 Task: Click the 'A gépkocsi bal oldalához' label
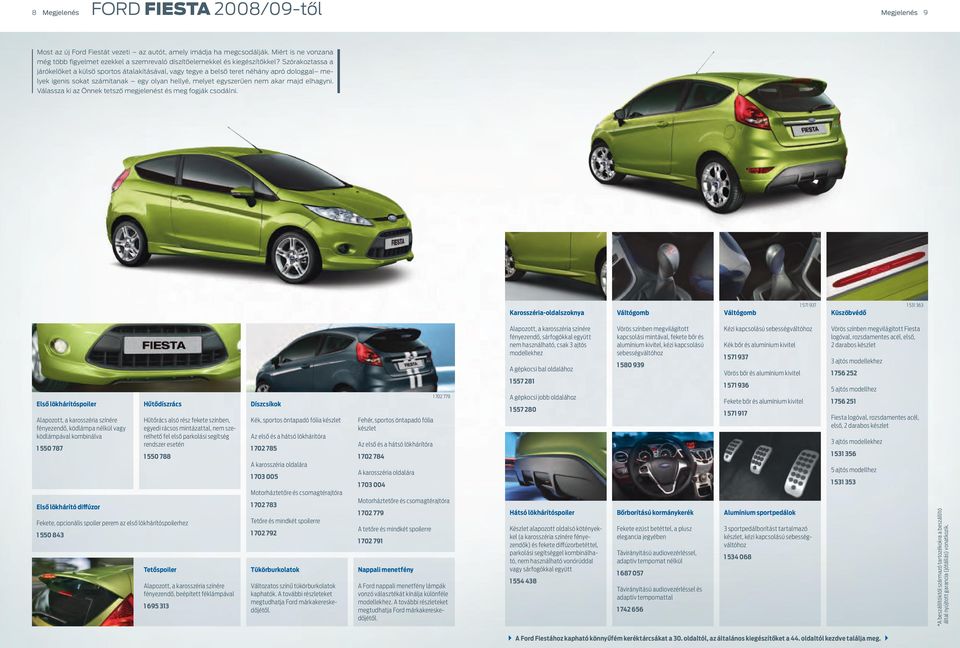click(541, 369)
